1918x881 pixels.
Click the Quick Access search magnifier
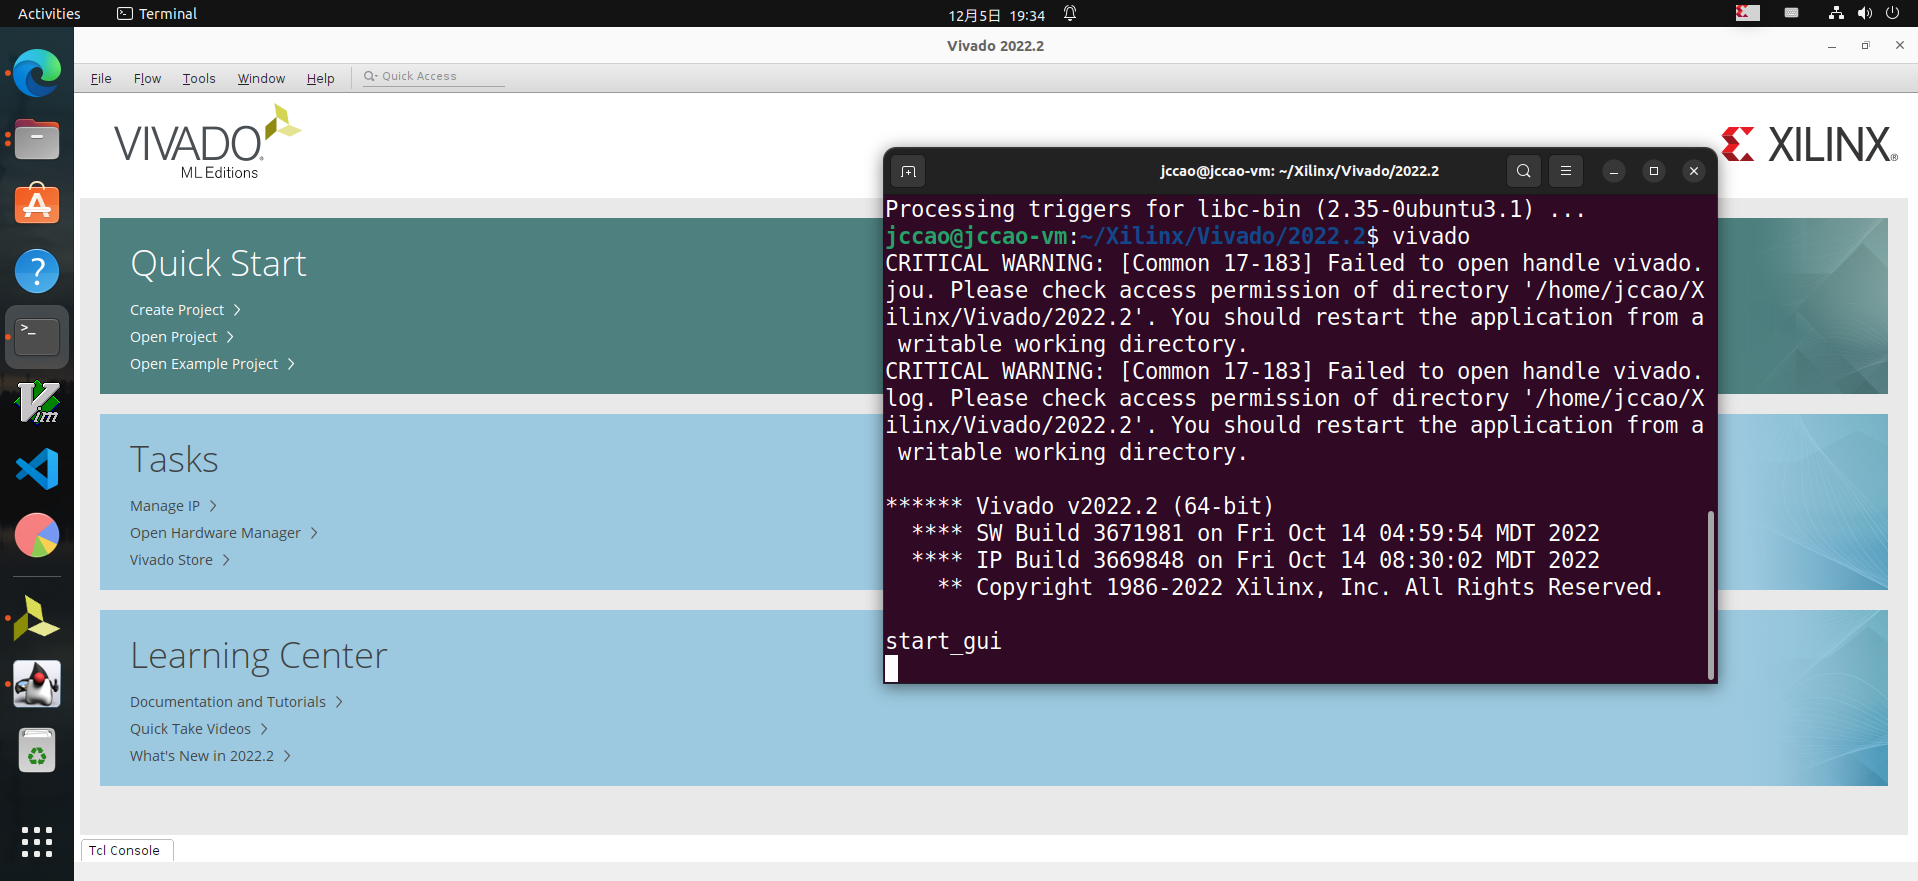tap(370, 76)
